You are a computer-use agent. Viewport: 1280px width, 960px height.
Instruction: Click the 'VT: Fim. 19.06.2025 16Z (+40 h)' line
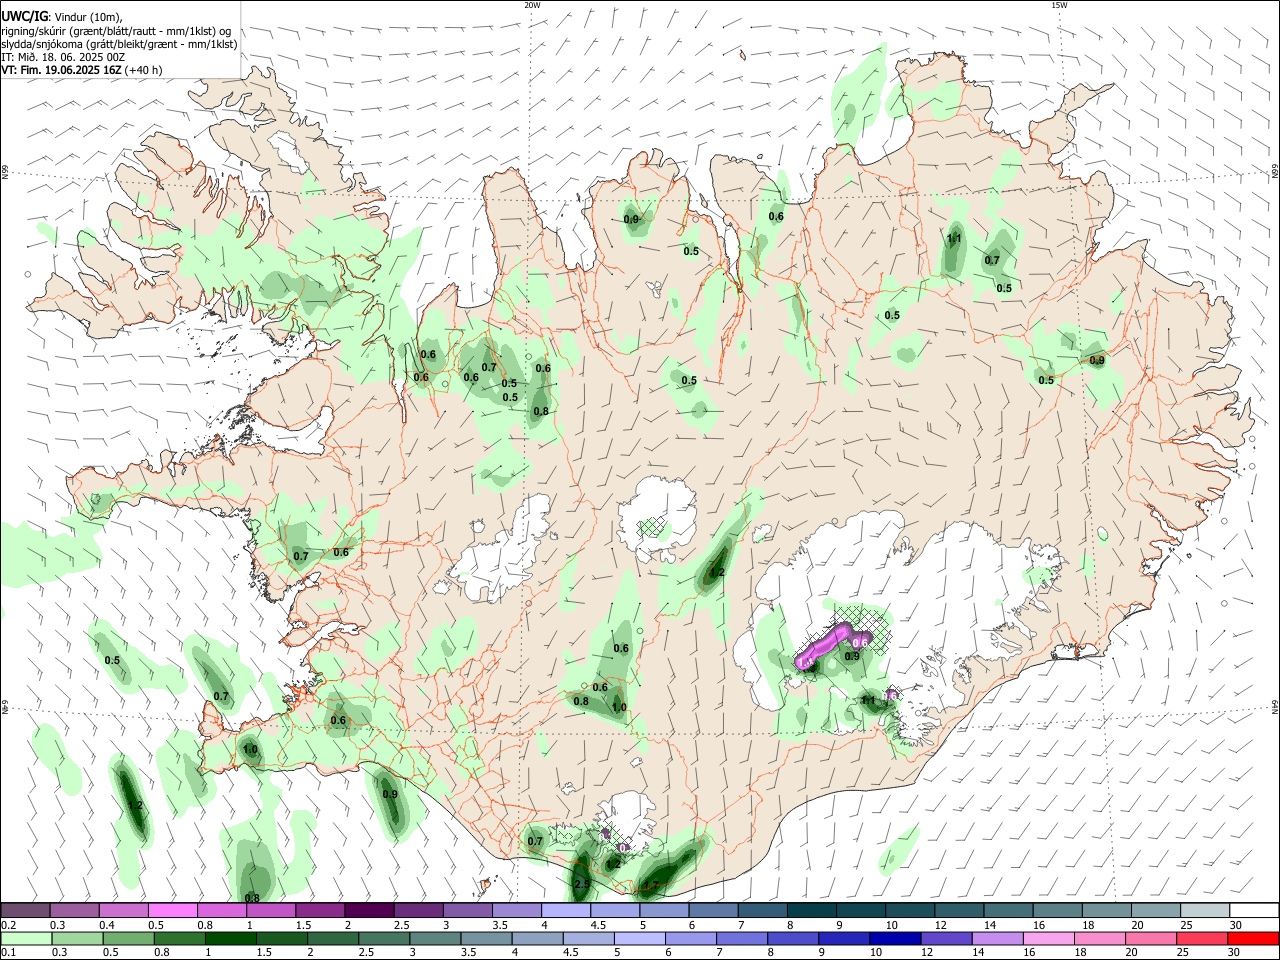click(81, 70)
